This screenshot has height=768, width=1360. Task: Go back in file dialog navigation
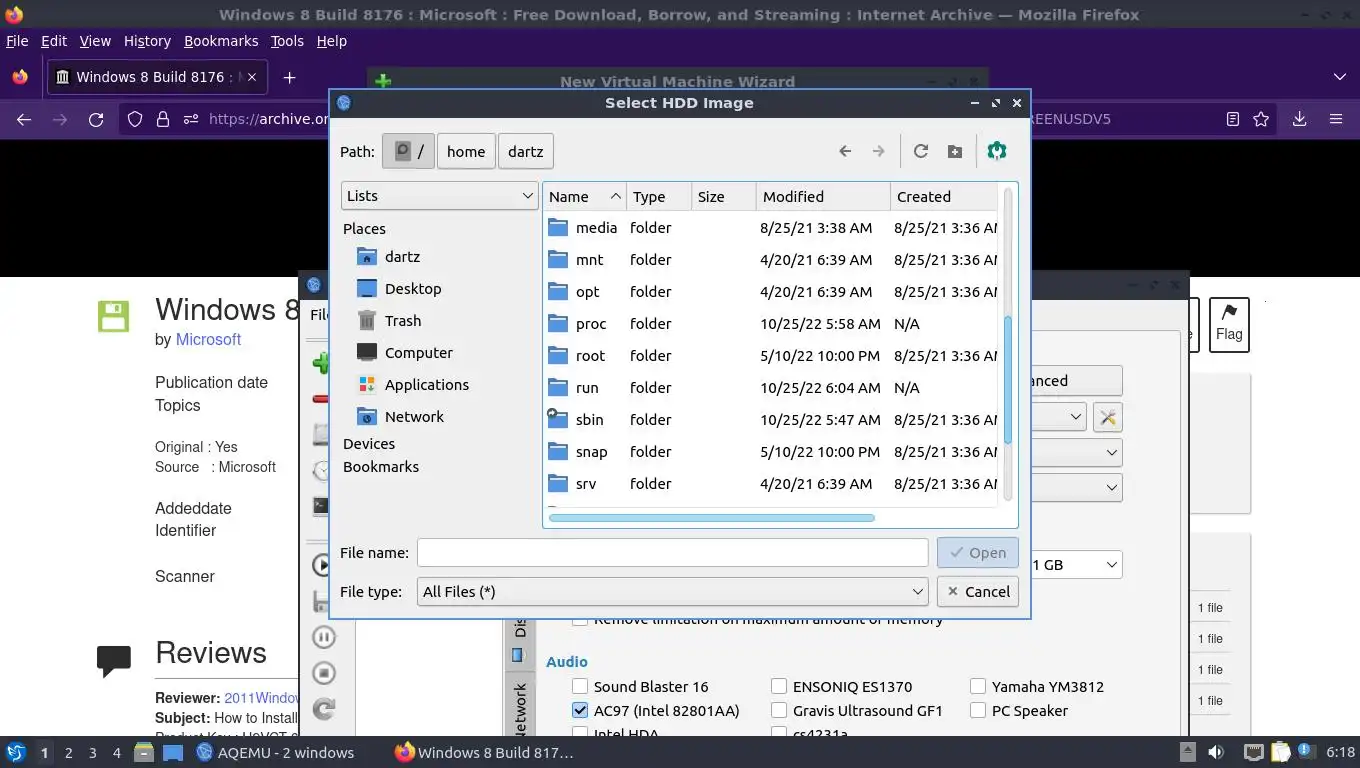845,151
